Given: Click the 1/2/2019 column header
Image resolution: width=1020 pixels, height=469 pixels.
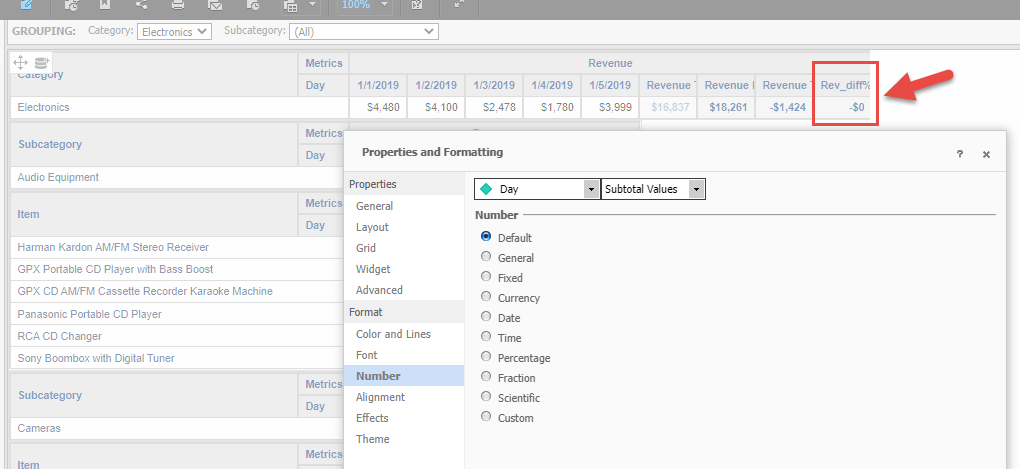Looking at the screenshot, I should (436, 85).
